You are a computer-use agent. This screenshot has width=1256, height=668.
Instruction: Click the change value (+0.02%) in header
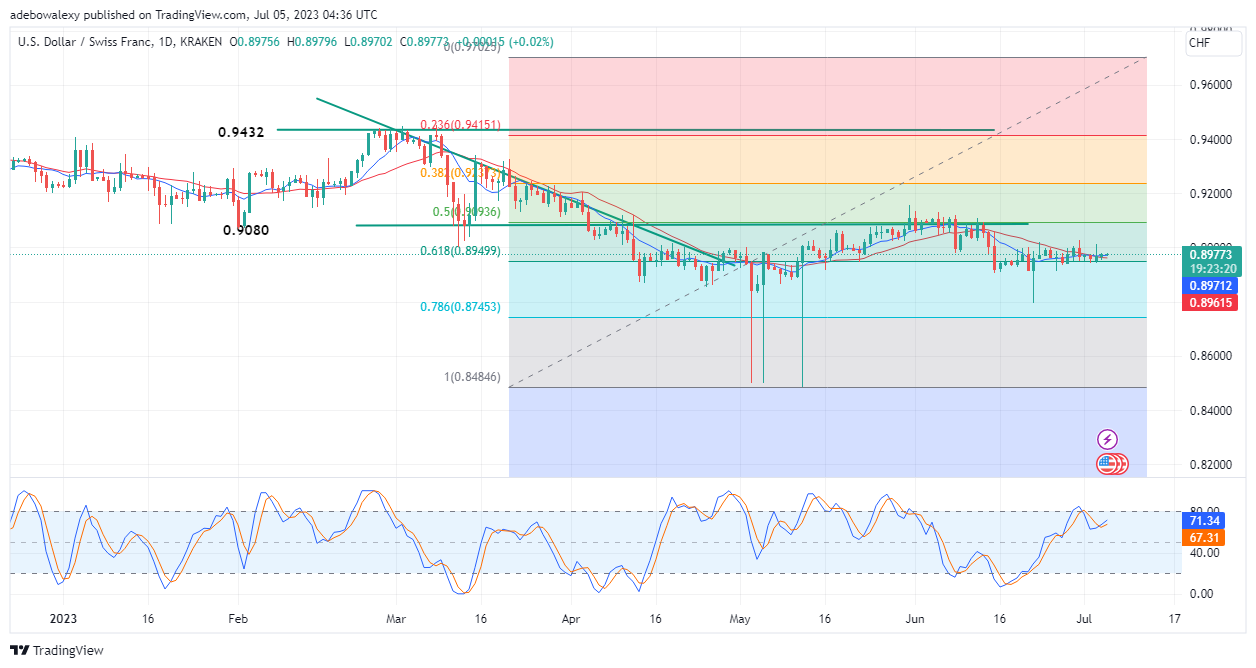531,42
